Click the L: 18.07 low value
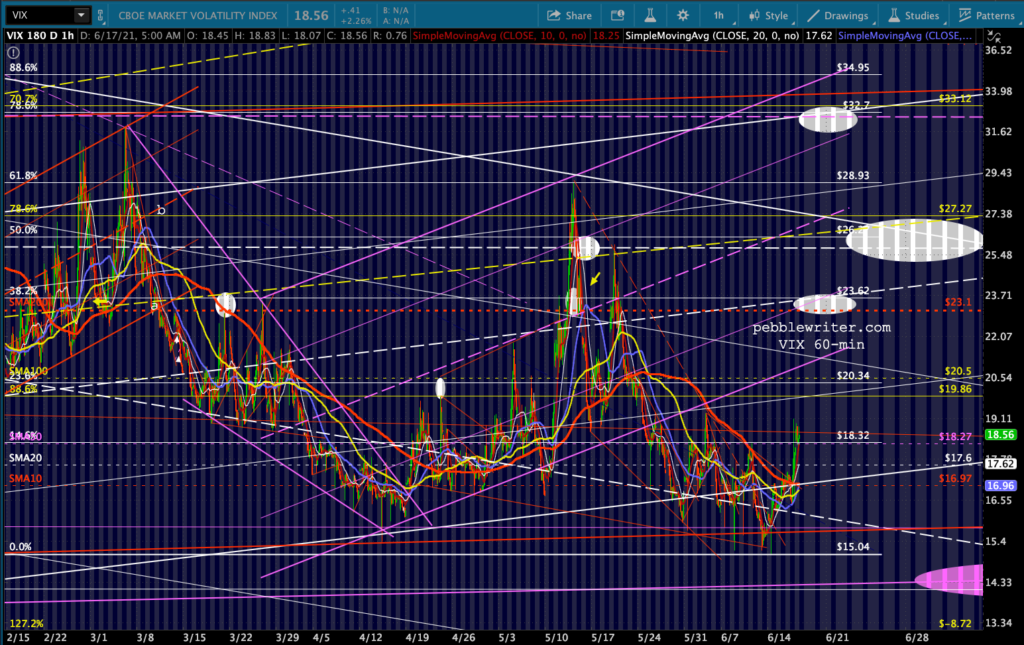Image resolution: width=1024 pixels, height=645 pixels. click(300, 35)
